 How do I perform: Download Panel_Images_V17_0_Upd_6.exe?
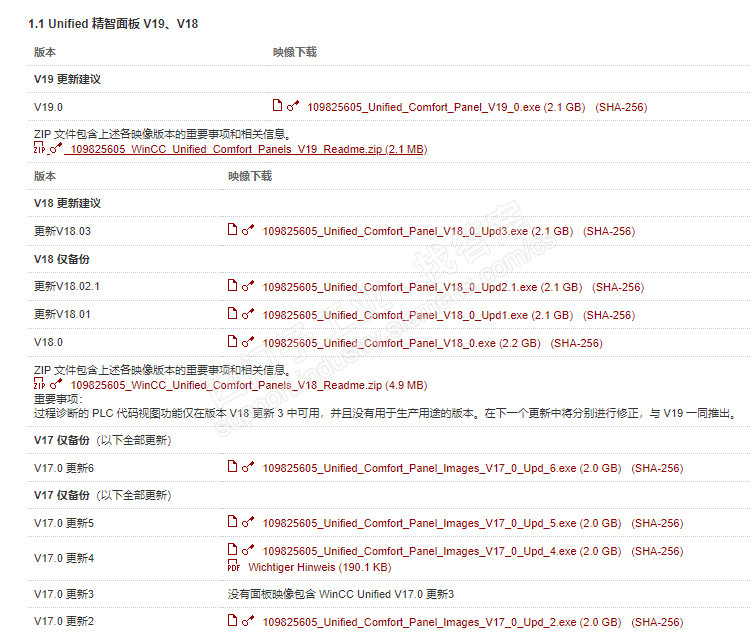(x=442, y=468)
